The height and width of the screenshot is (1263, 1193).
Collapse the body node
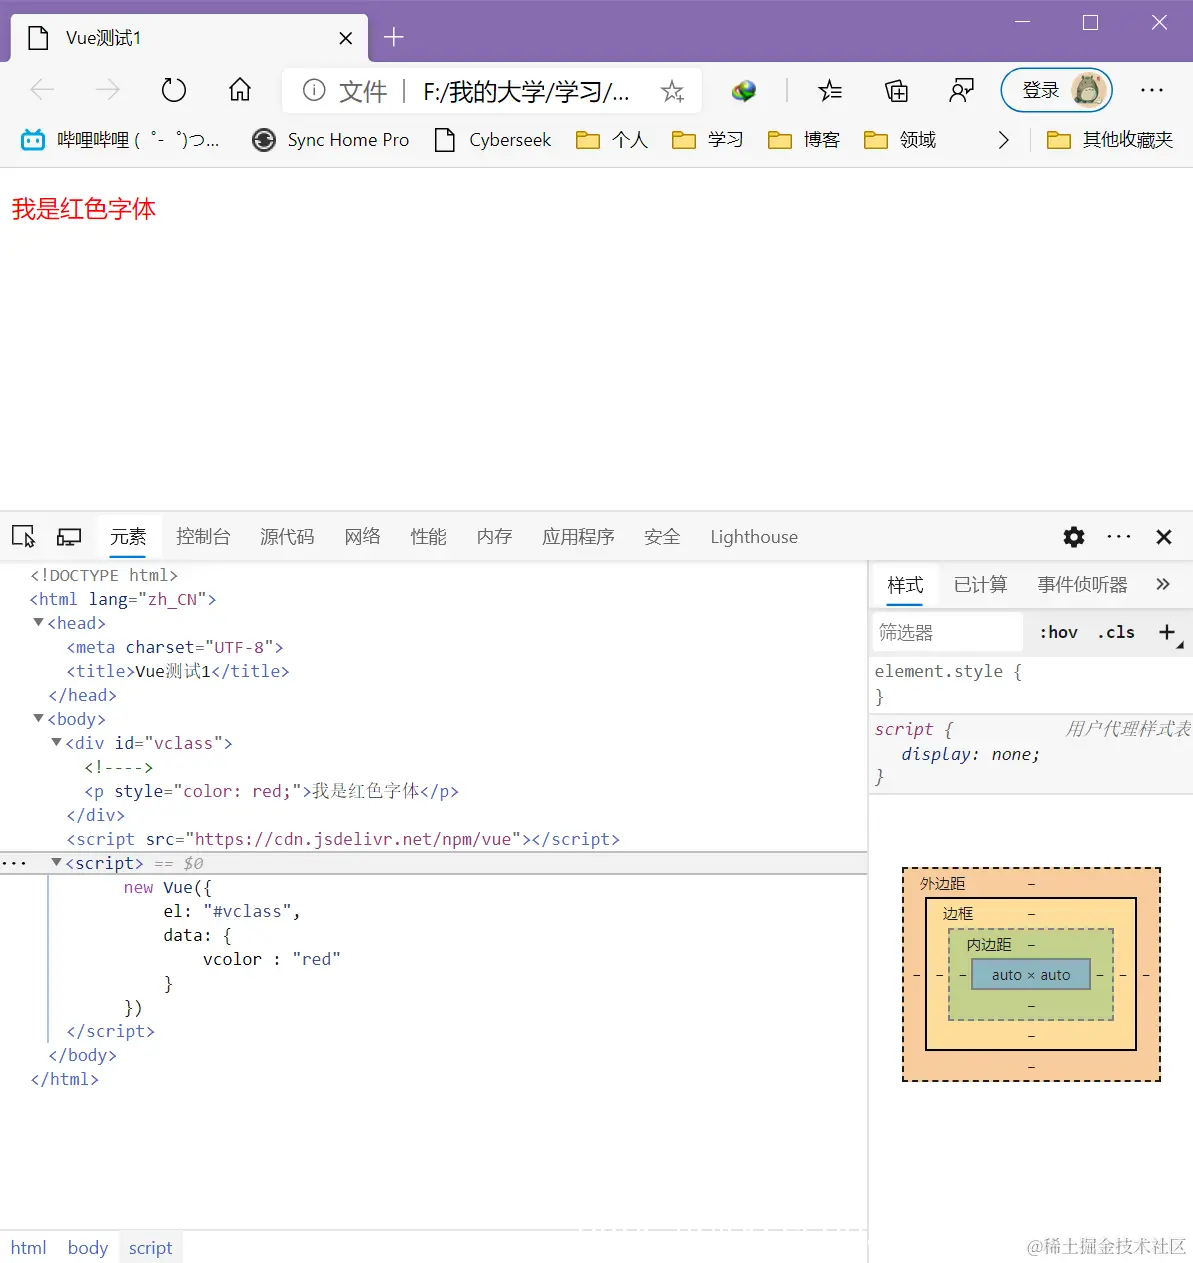pos(38,719)
